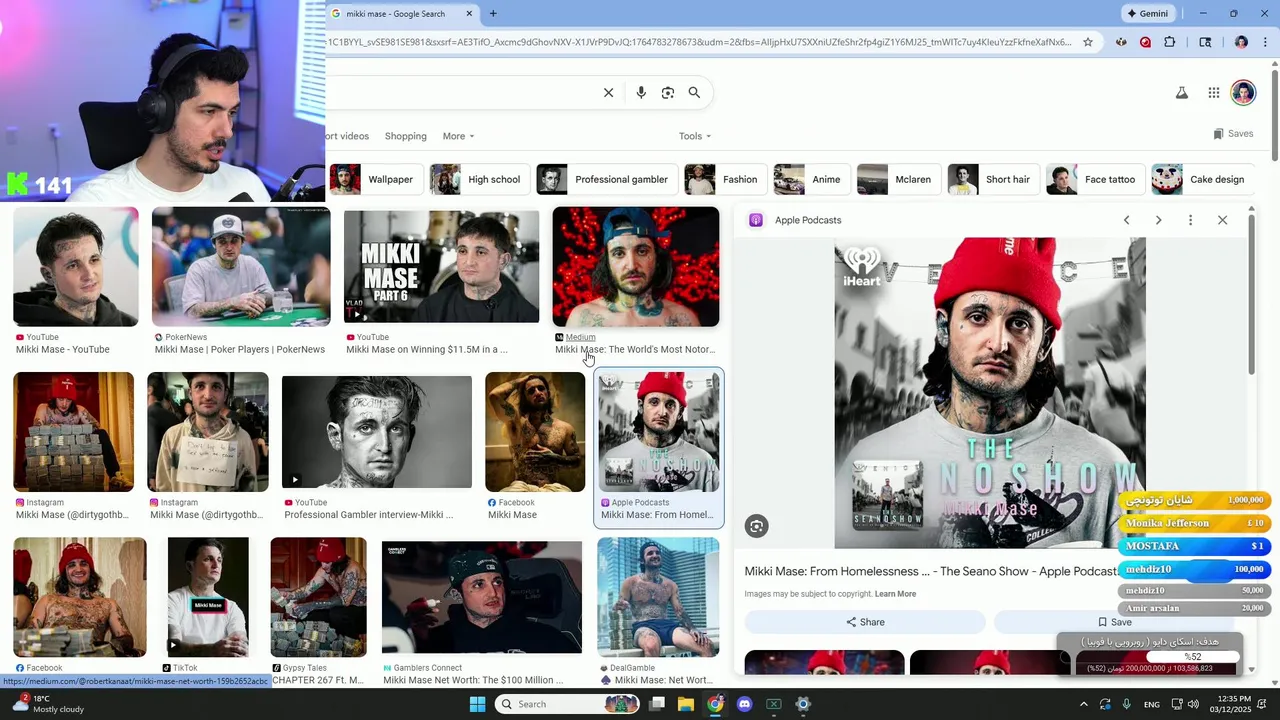Open Chrome's three-dot menu
The width and height of the screenshot is (1280, 720).
click(1265, 42)
